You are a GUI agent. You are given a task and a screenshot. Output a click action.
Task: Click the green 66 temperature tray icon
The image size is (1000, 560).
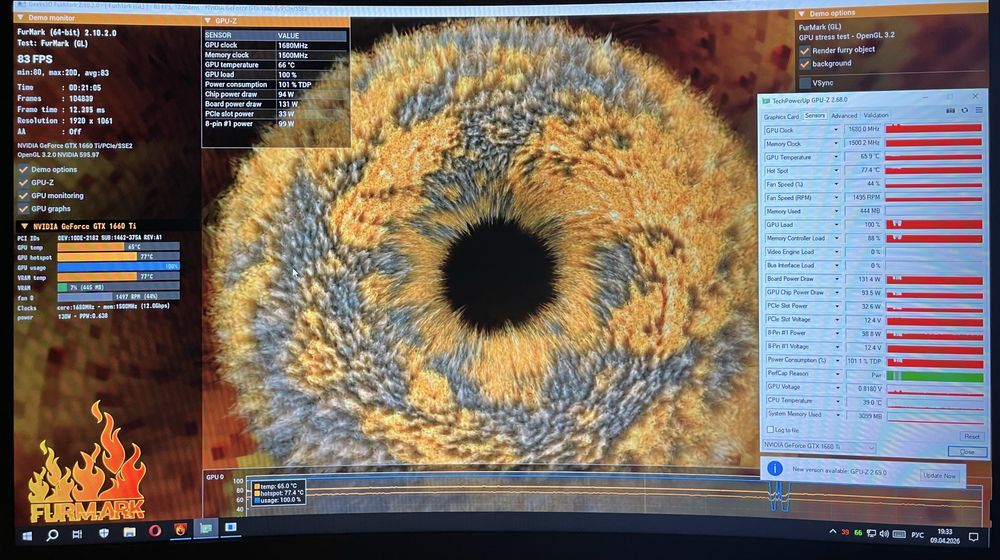click(858, 533)
